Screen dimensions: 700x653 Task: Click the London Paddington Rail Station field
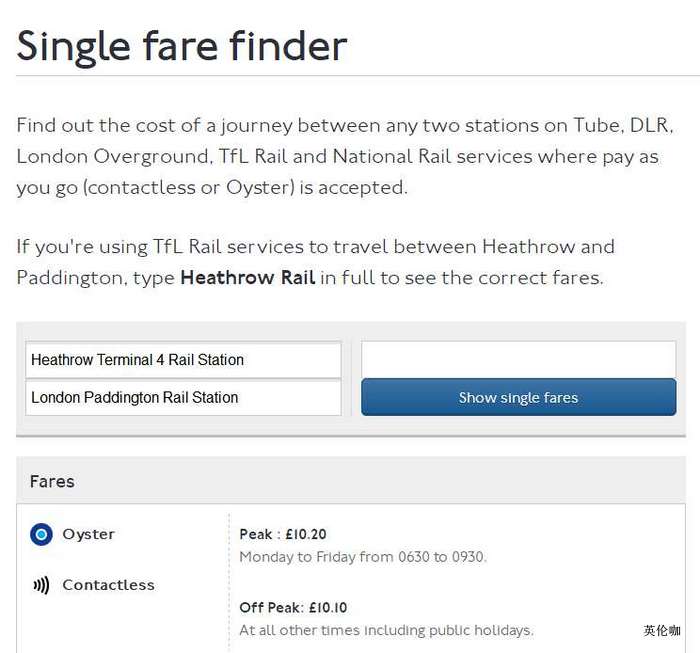point(183,397)
